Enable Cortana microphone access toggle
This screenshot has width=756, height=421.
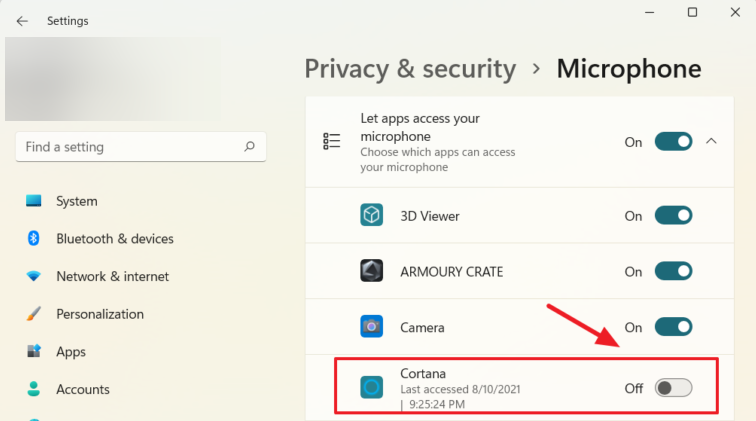pos(673,388)
